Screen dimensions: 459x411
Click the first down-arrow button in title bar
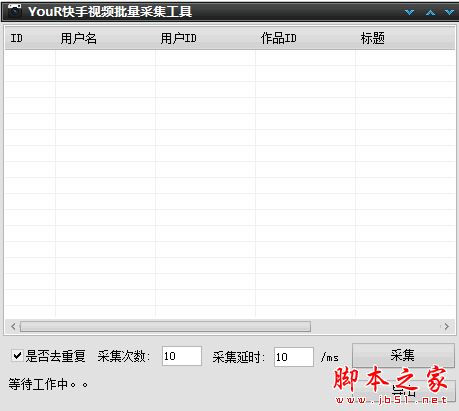[x=409, y=12]
